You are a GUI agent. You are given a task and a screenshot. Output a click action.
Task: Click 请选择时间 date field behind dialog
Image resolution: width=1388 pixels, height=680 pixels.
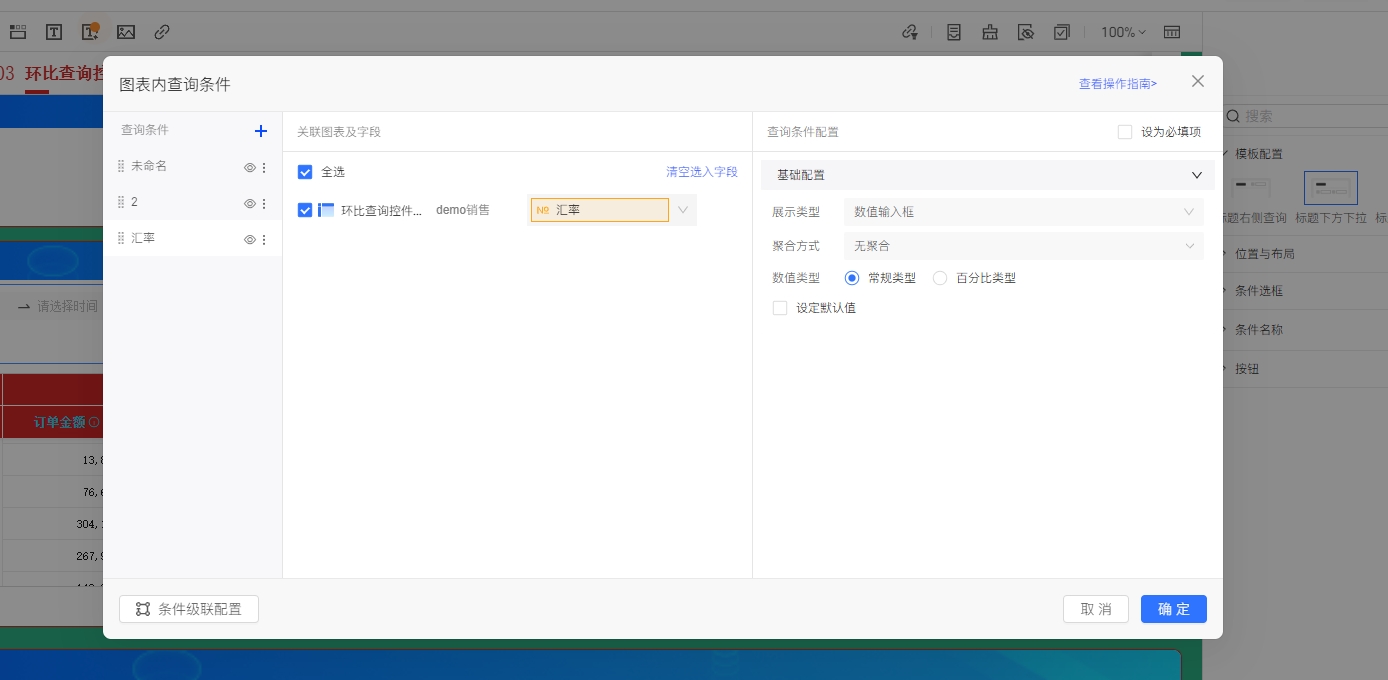point(67,306)
